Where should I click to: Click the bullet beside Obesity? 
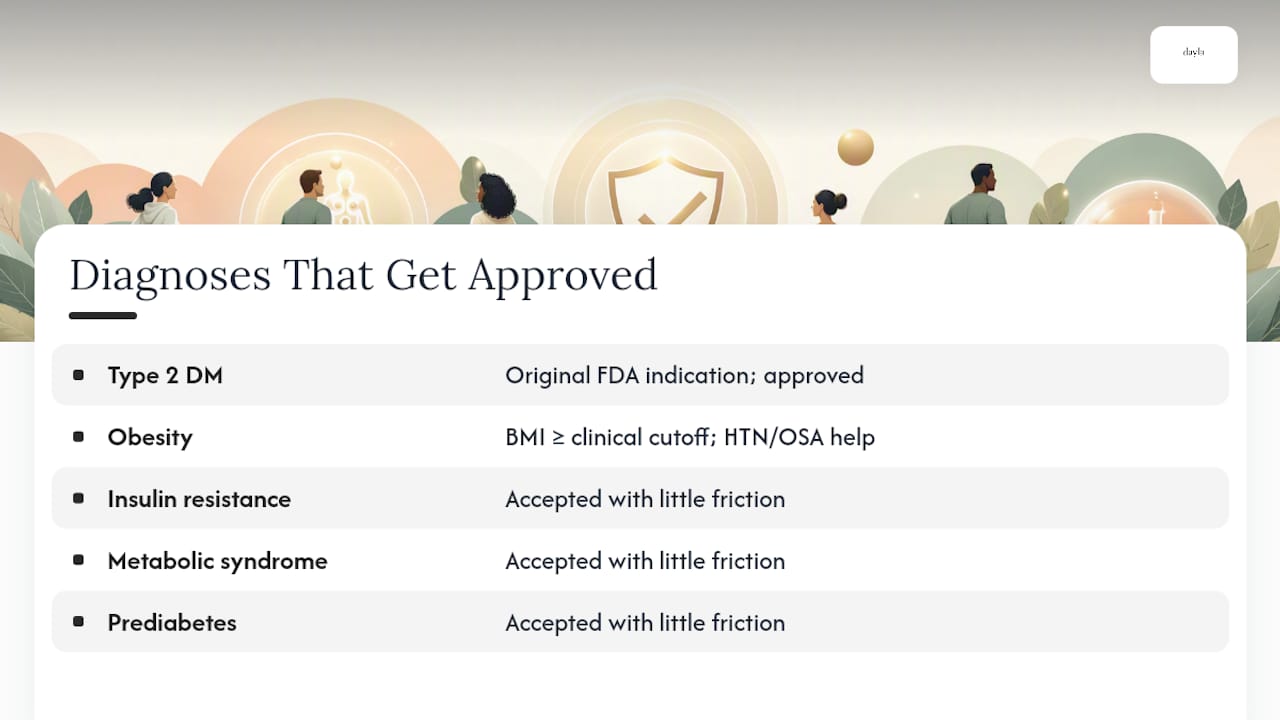tap(79, 437)
